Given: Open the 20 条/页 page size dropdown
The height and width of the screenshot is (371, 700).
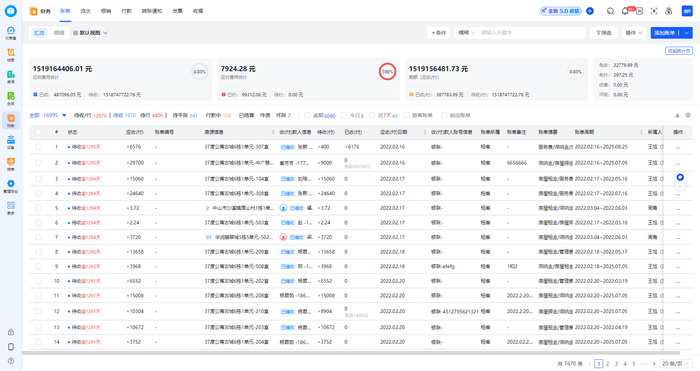Looking at the screenshot, I should pos(675,363).
